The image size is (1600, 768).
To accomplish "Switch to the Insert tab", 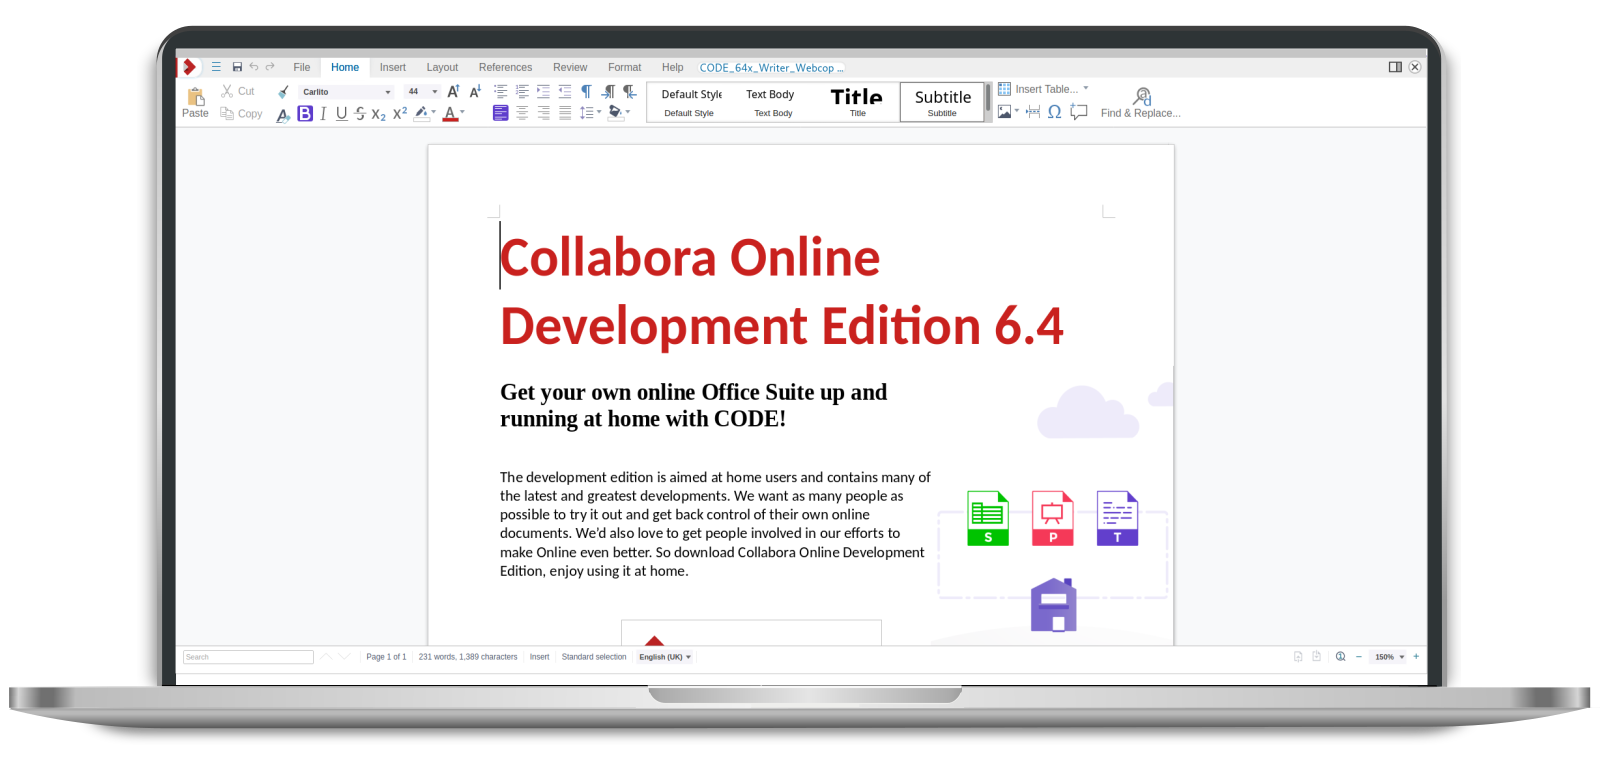I will pos(393,67).
